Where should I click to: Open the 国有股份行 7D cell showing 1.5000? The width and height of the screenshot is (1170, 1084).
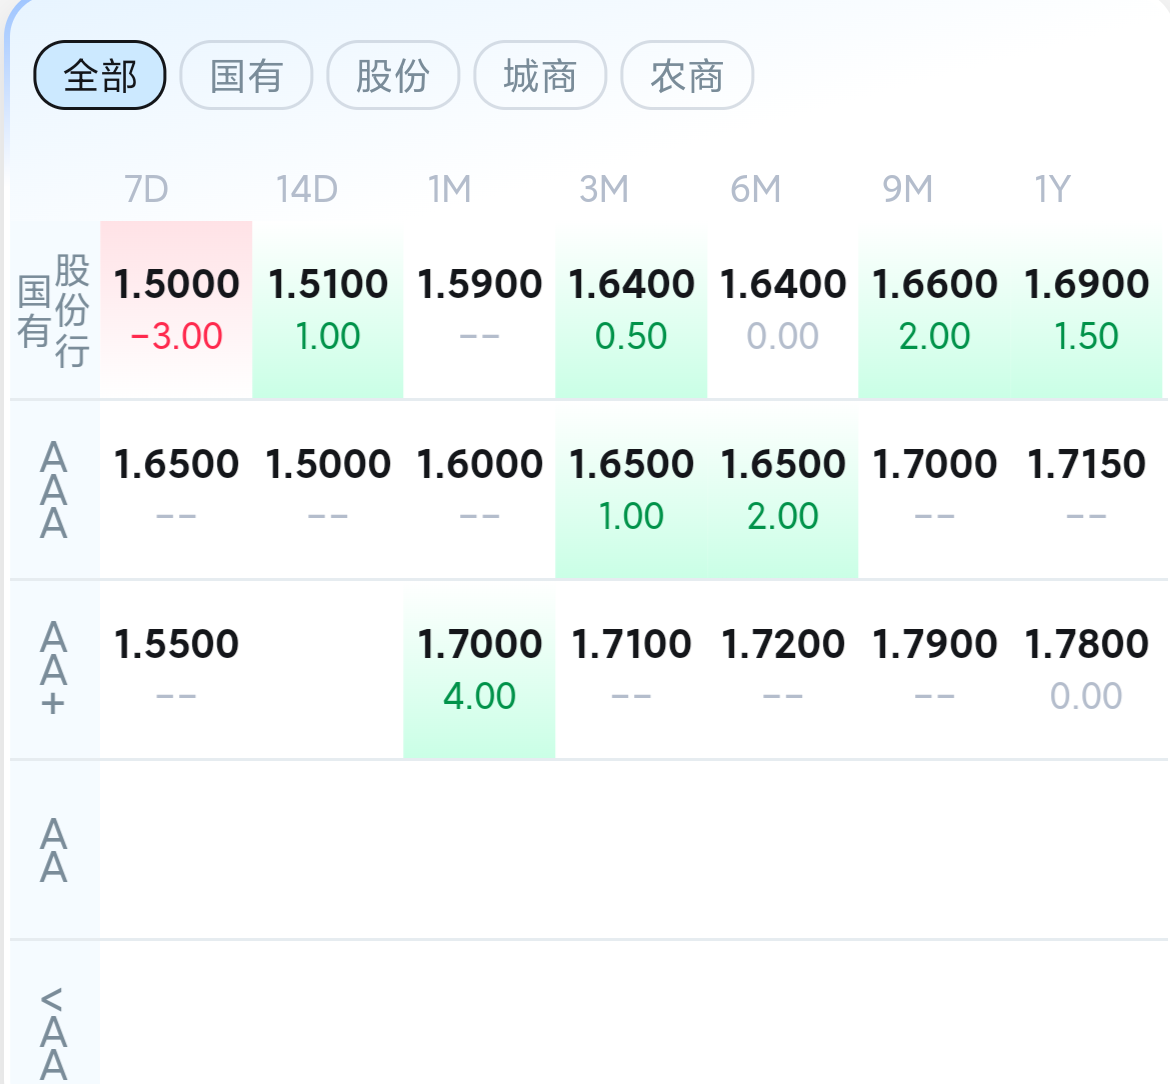(176, 310)
